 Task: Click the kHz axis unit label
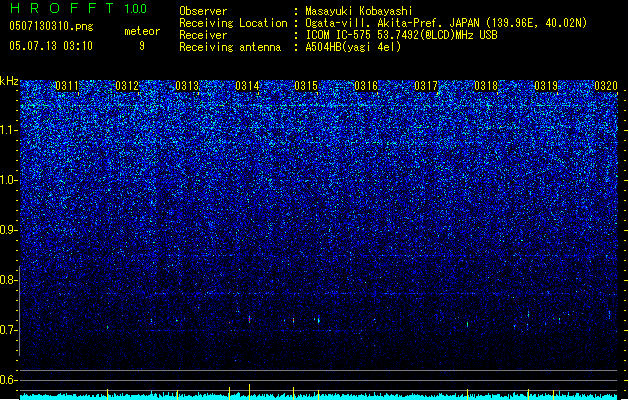tap(9, 81)
